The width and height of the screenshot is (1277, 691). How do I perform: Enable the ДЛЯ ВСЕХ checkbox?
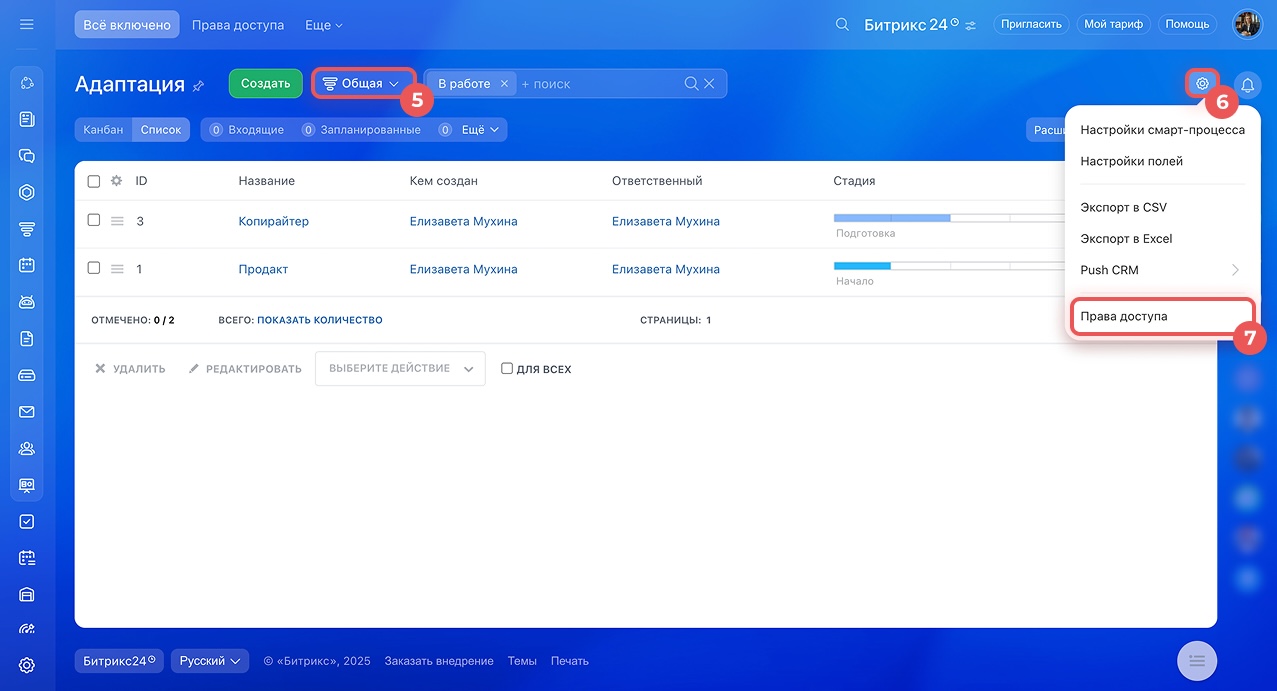coord(507,369)
